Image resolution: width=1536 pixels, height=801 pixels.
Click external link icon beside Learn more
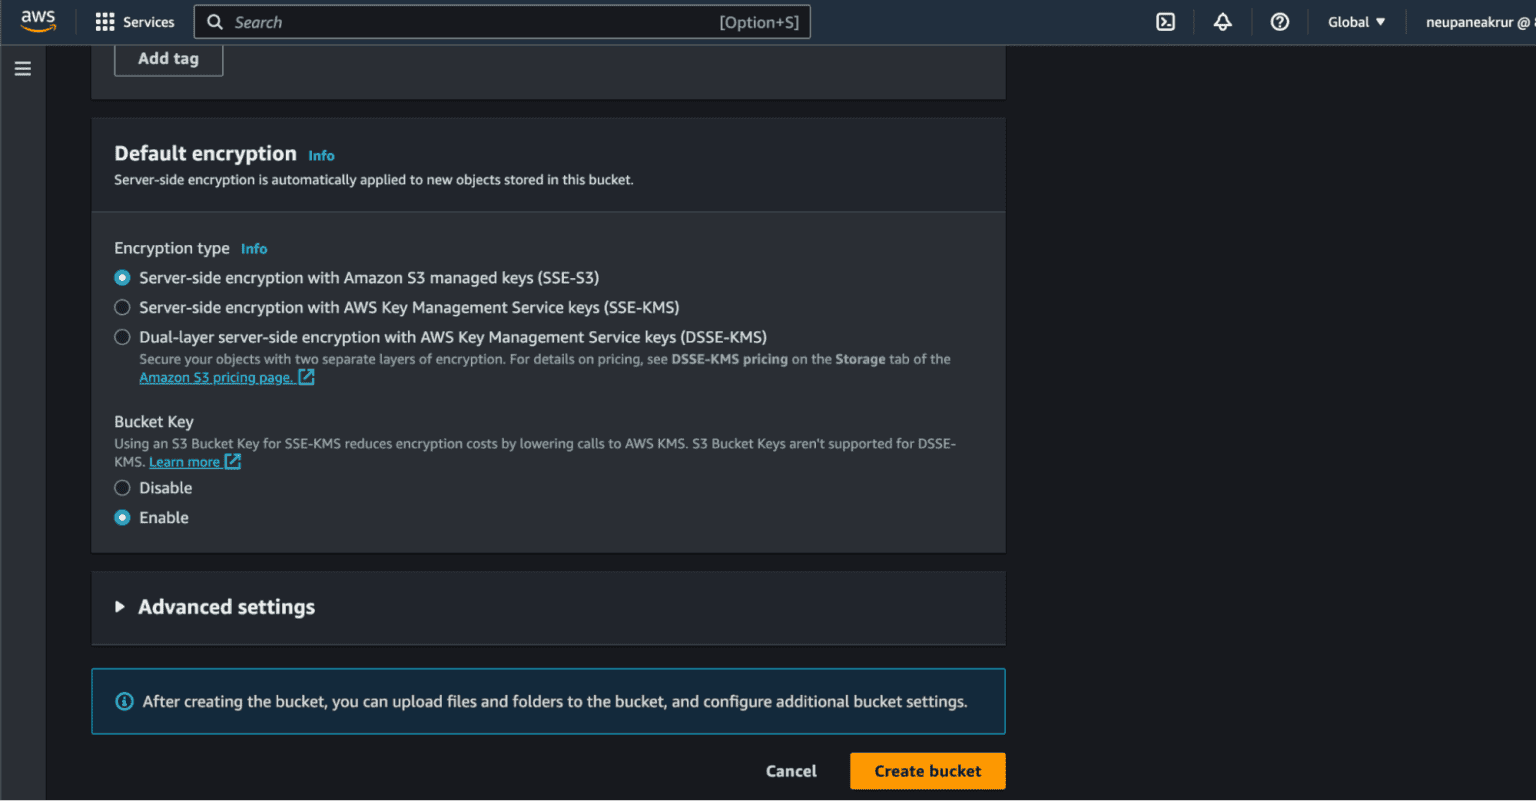coord(233,461)
